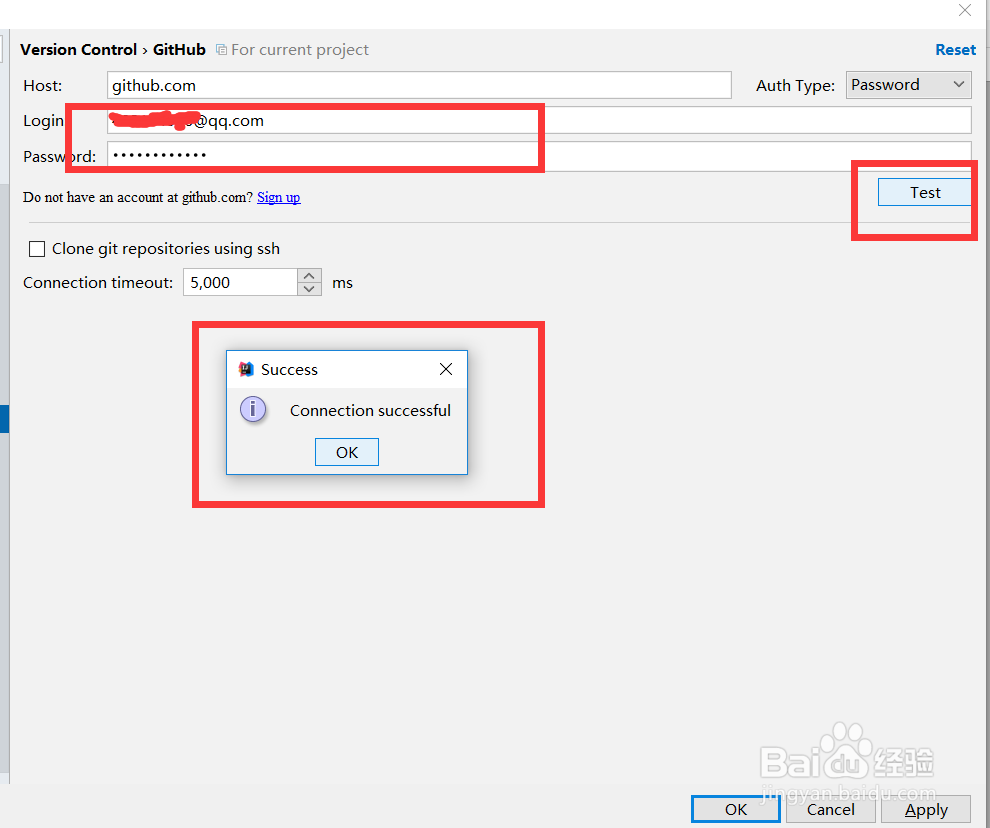Image resolution: width=990 pixels, height=828 pixels.
Task: Click the Apply button
Action: click(926, 809)
